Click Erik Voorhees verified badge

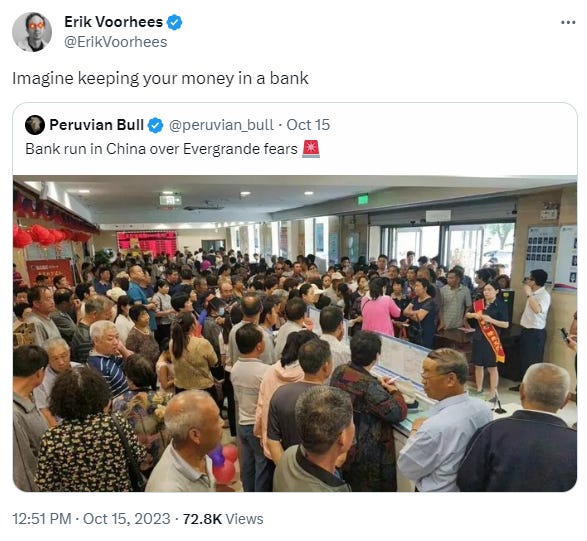click(x=174, y=22)
